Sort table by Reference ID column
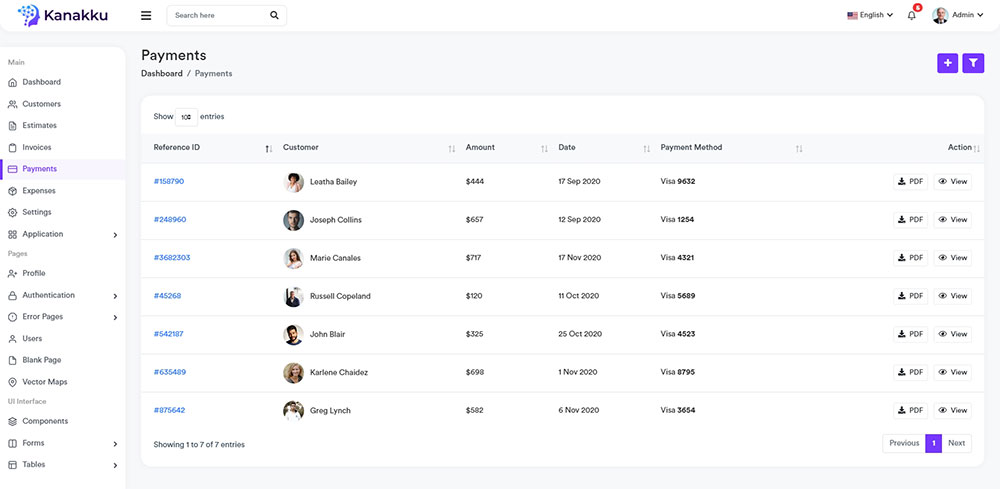Screen dimensions: 1000x489 [x=268, y=148]
